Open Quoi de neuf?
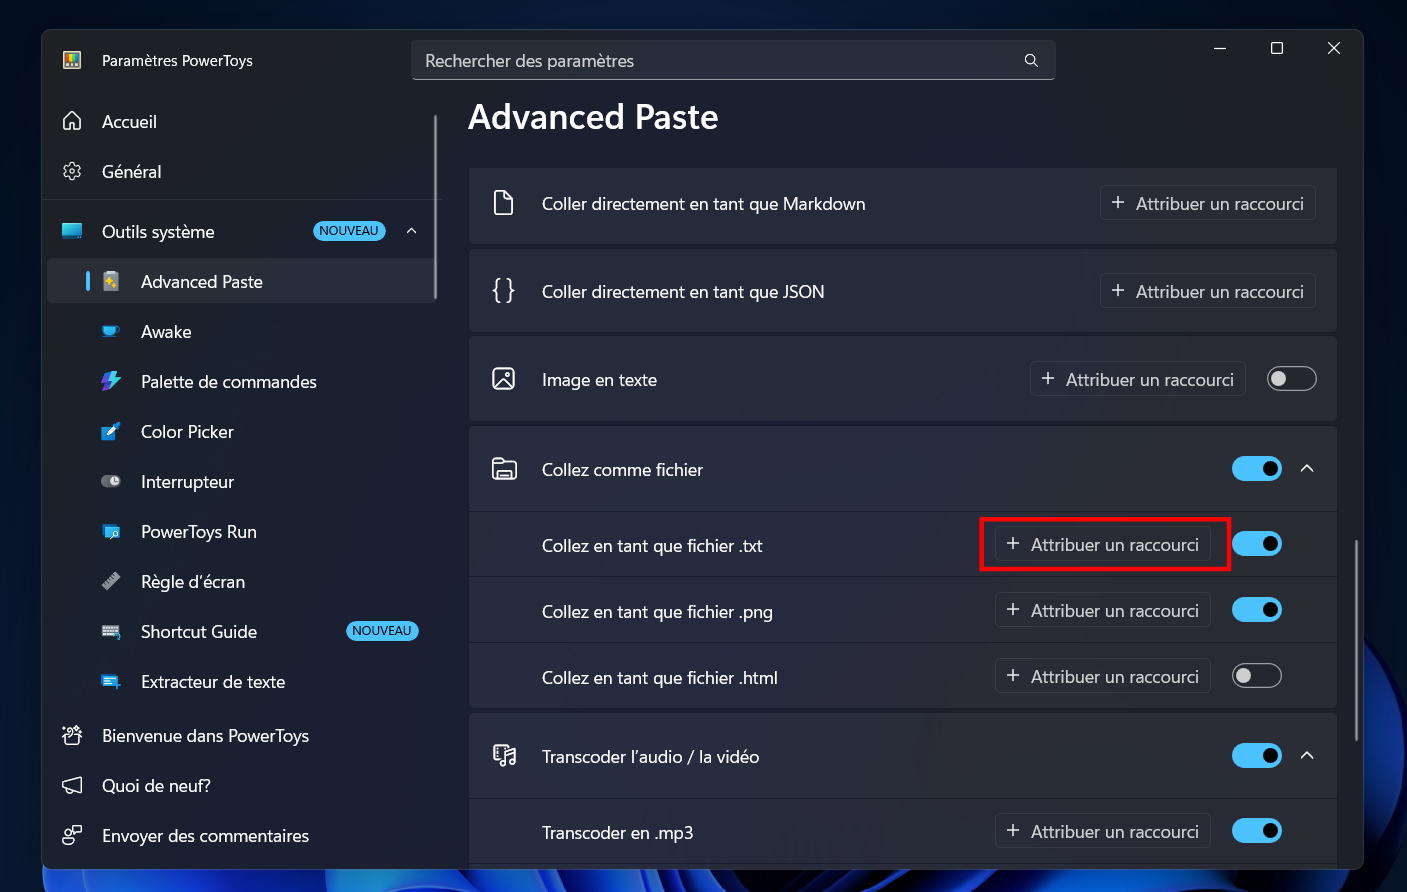This screenshot has height=892, width=1407. (x=242, y=785)
